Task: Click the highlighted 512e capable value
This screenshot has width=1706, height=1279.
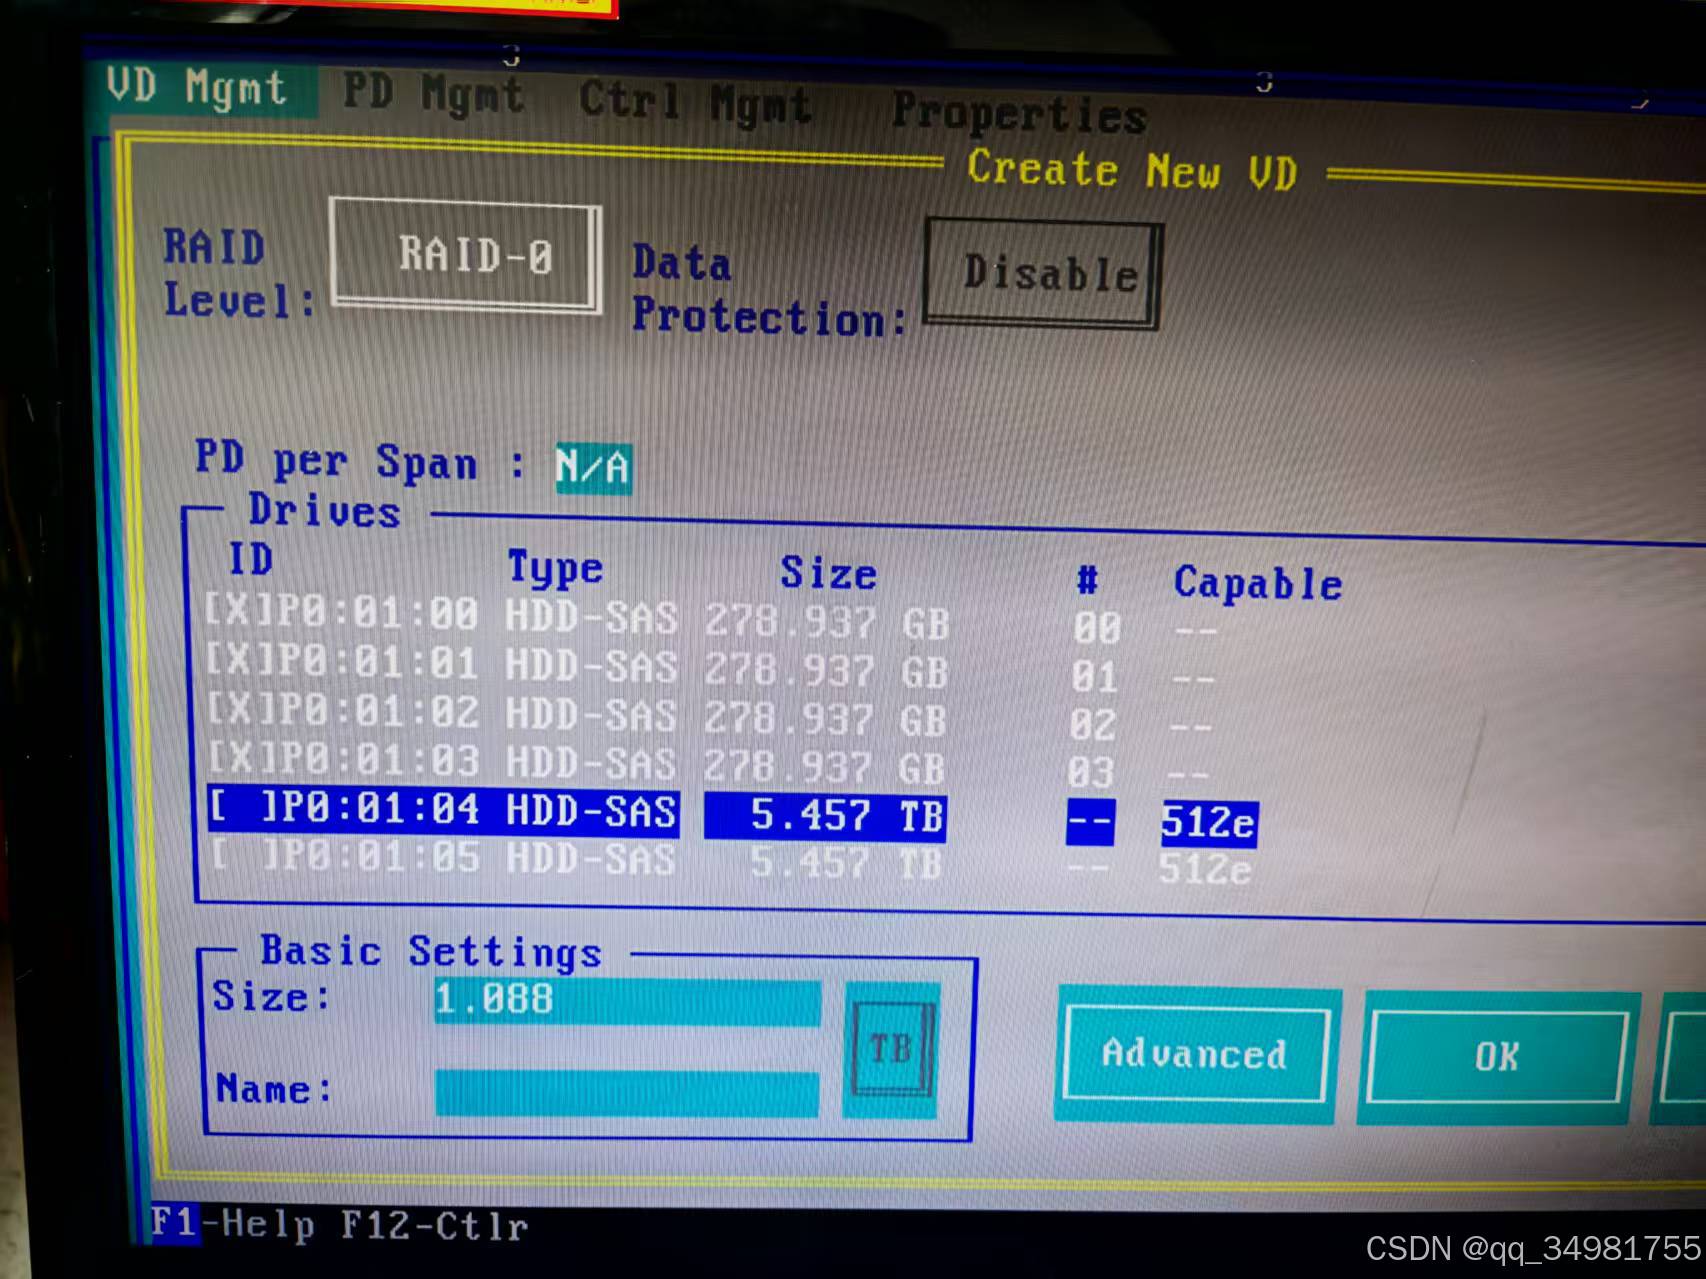Action: pos(1209,824)
